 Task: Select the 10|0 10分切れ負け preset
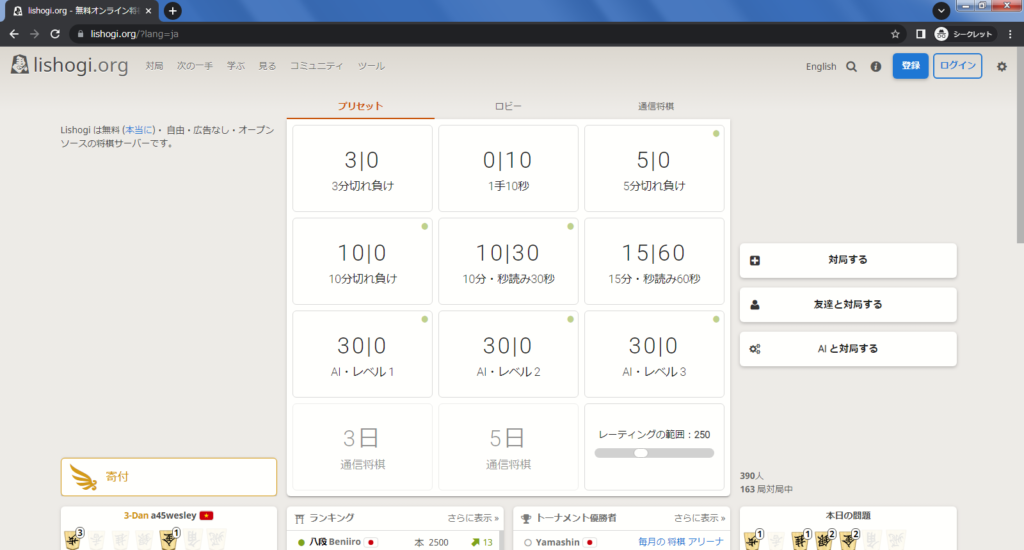(x=362, y=261)
